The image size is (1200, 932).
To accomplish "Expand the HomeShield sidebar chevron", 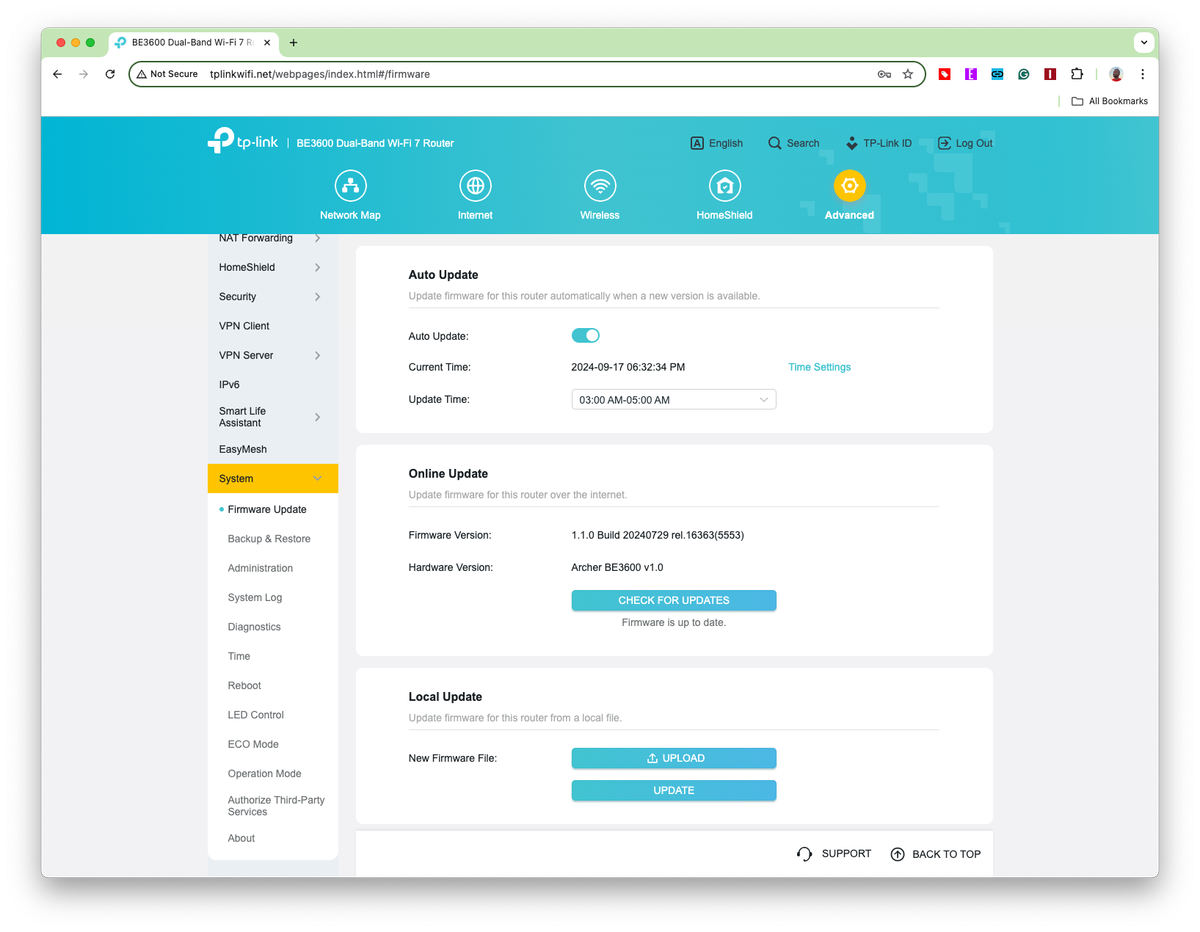I will (x=318, y=268).
